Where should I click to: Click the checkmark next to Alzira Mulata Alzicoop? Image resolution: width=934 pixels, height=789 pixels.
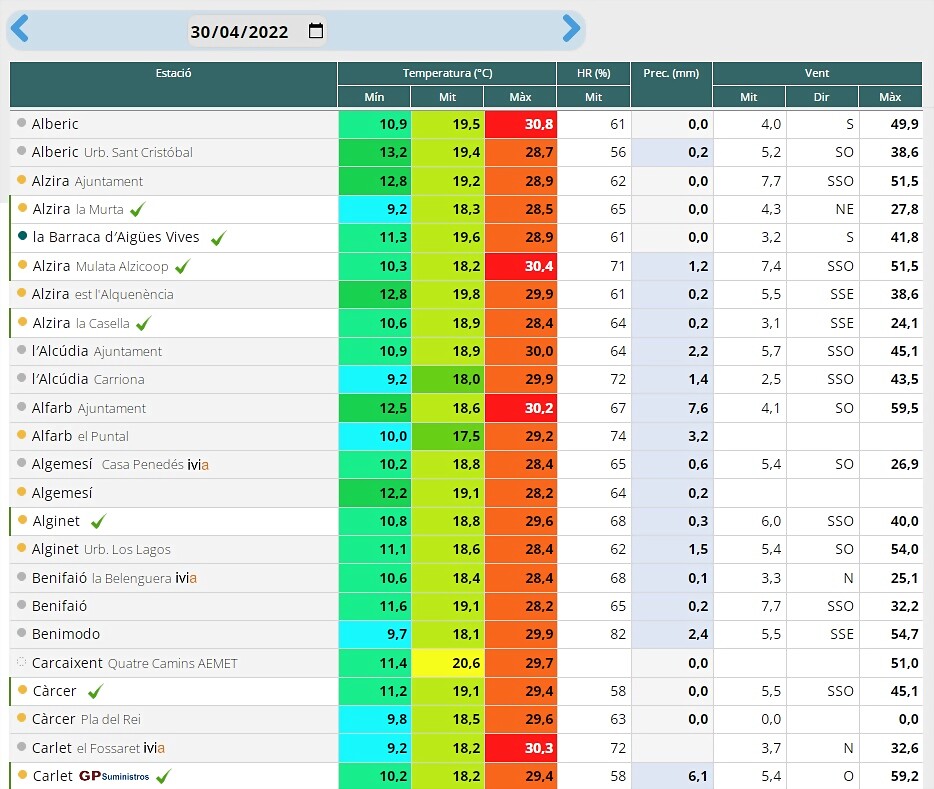coord(183,266)
